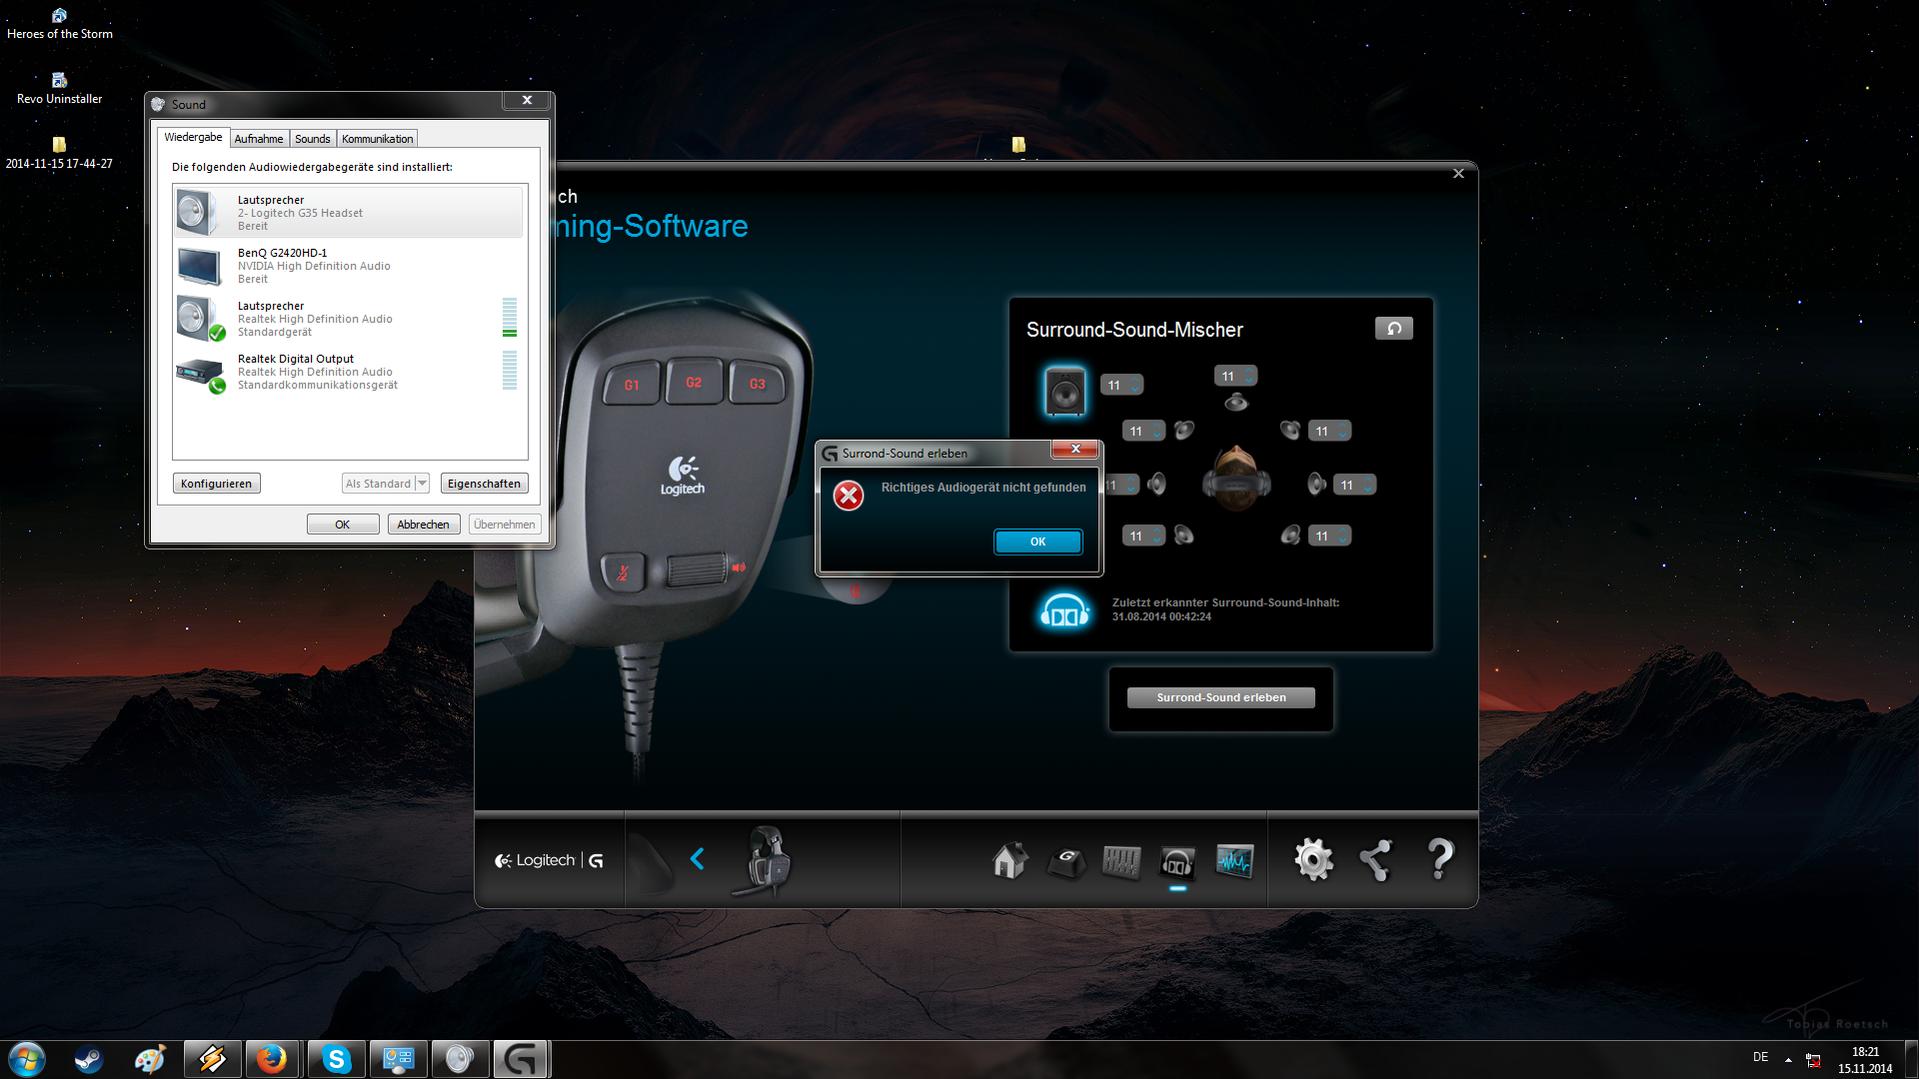Open the Home page icon in Logitech software
1919x1079 pixels.
pyautogui.click(x=1010, y=860)
